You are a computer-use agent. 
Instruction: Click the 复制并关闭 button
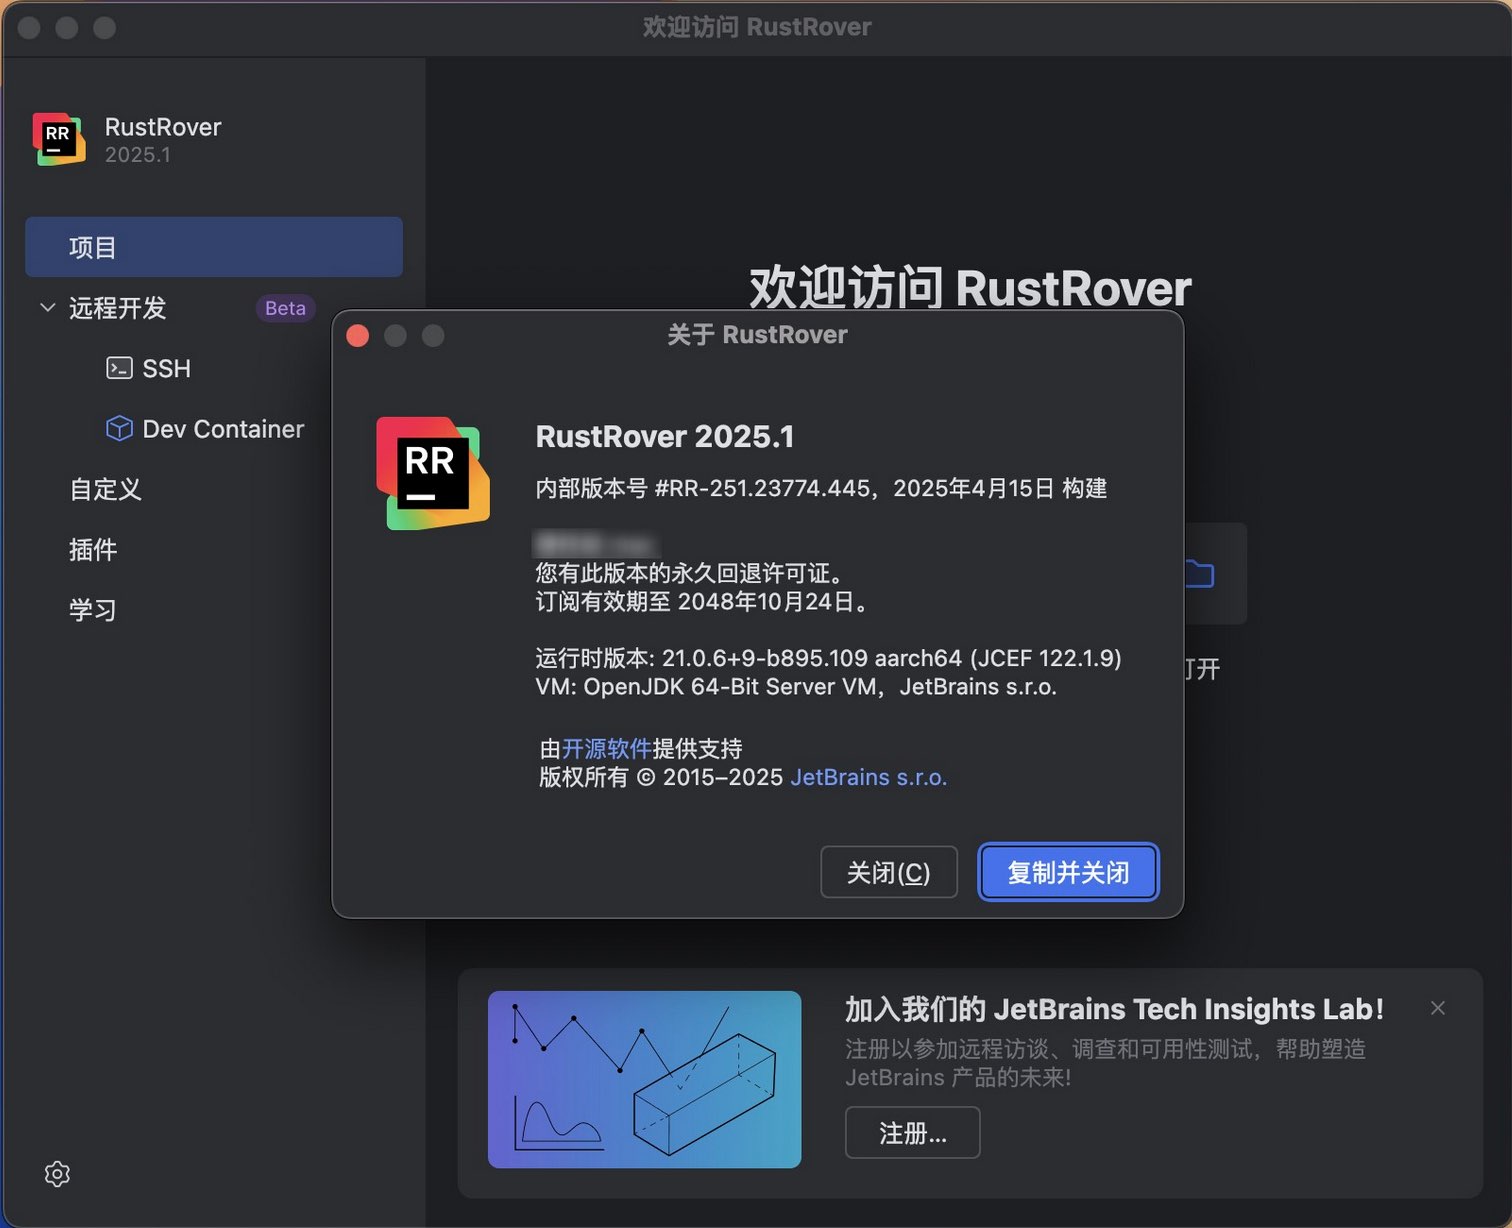[1068, 872]
